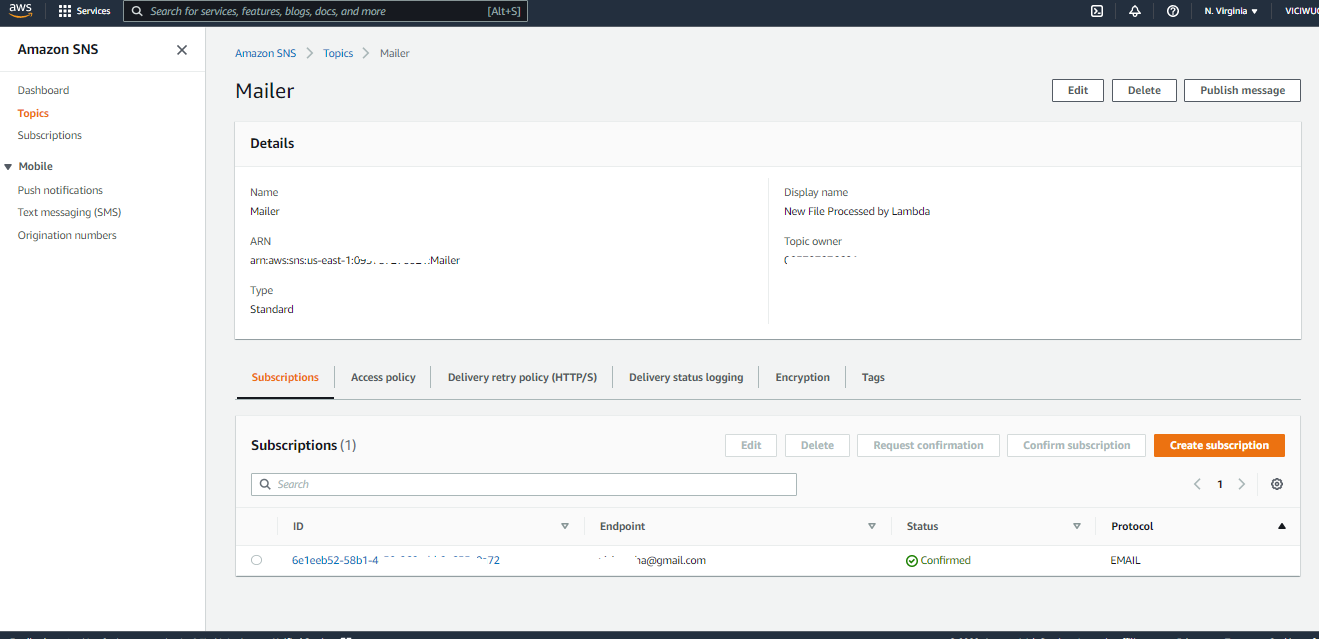Focus the top services search bar
The image size is (1319, 639).
325,11
